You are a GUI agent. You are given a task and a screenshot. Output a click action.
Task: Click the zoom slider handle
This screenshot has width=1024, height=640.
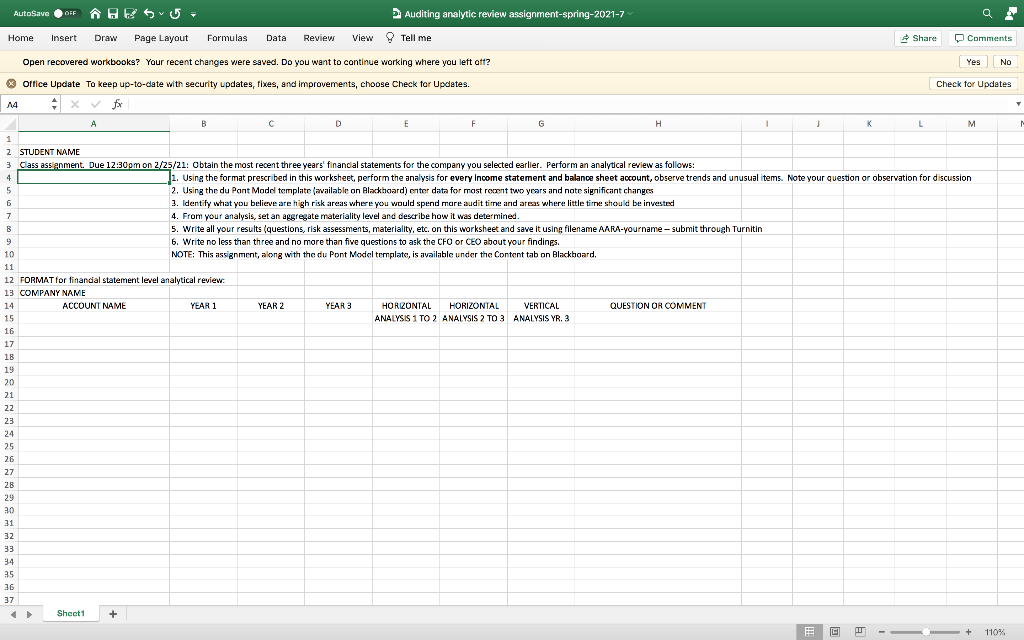point(926,632)
